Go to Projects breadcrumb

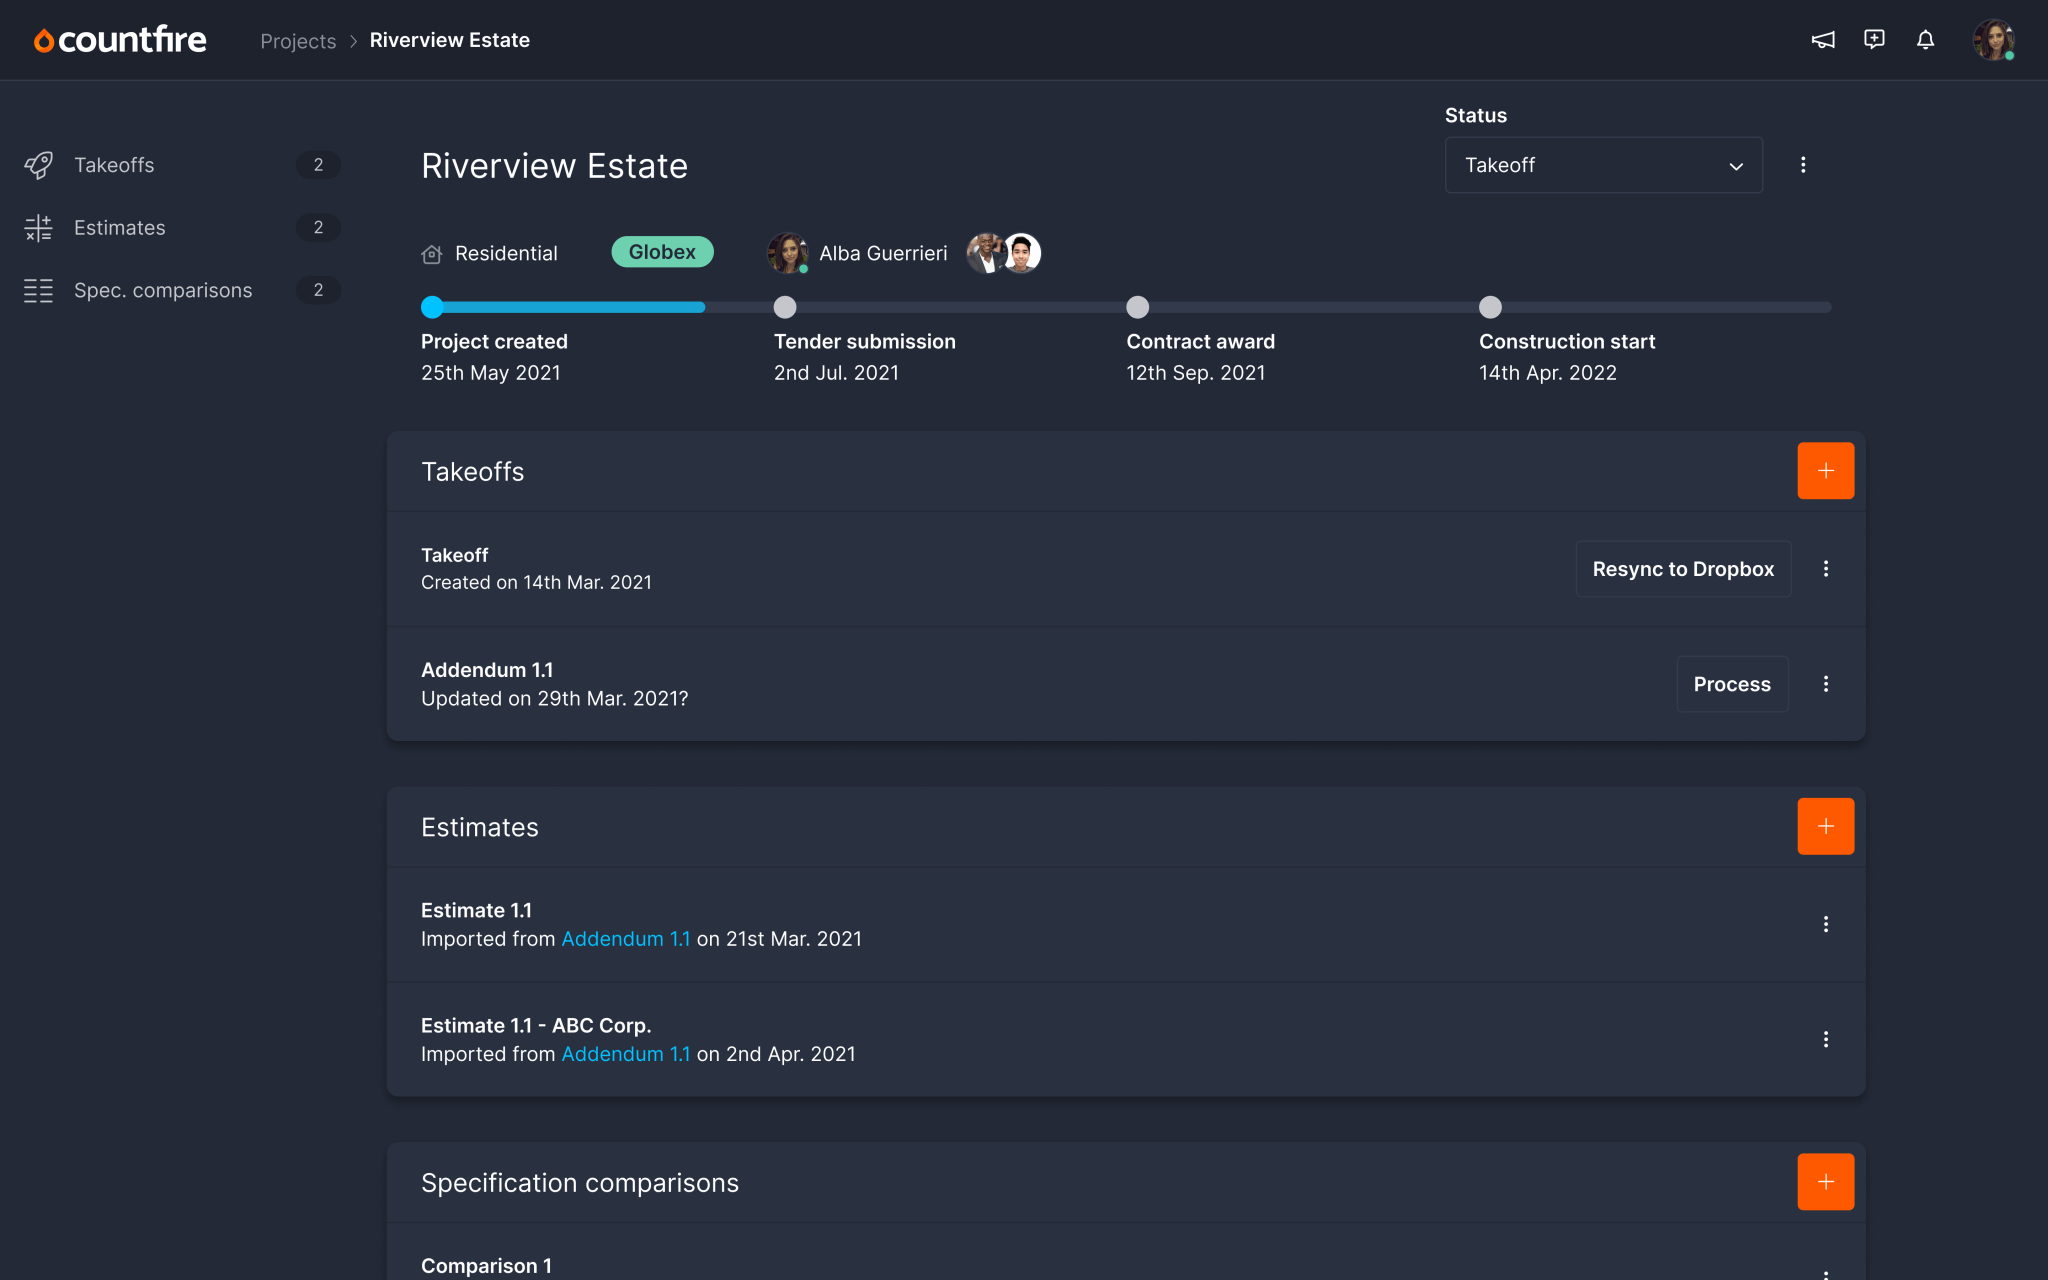(298, 41)
